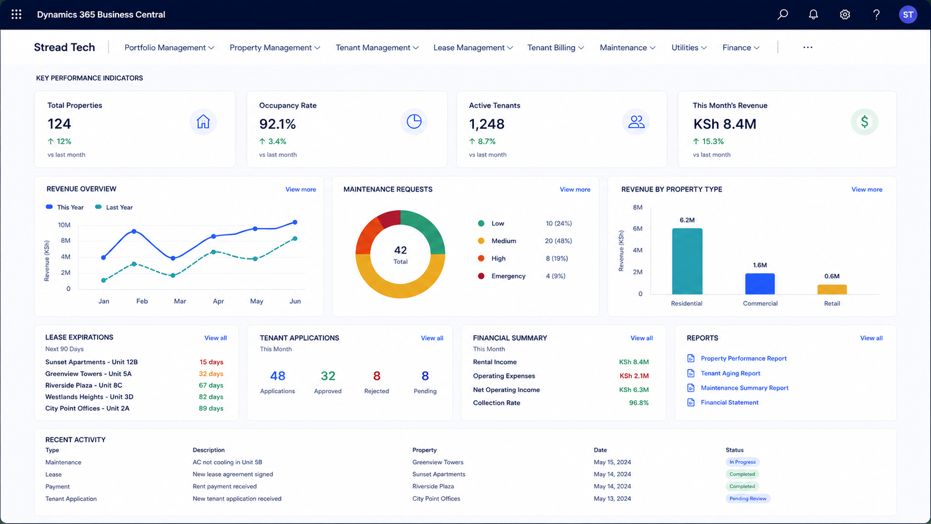Image resolution: width=931 pixels, height=524 pixels.
Task: Click the Net Operating Income KSh 6.3M value
Action: (x=634, y=390)
